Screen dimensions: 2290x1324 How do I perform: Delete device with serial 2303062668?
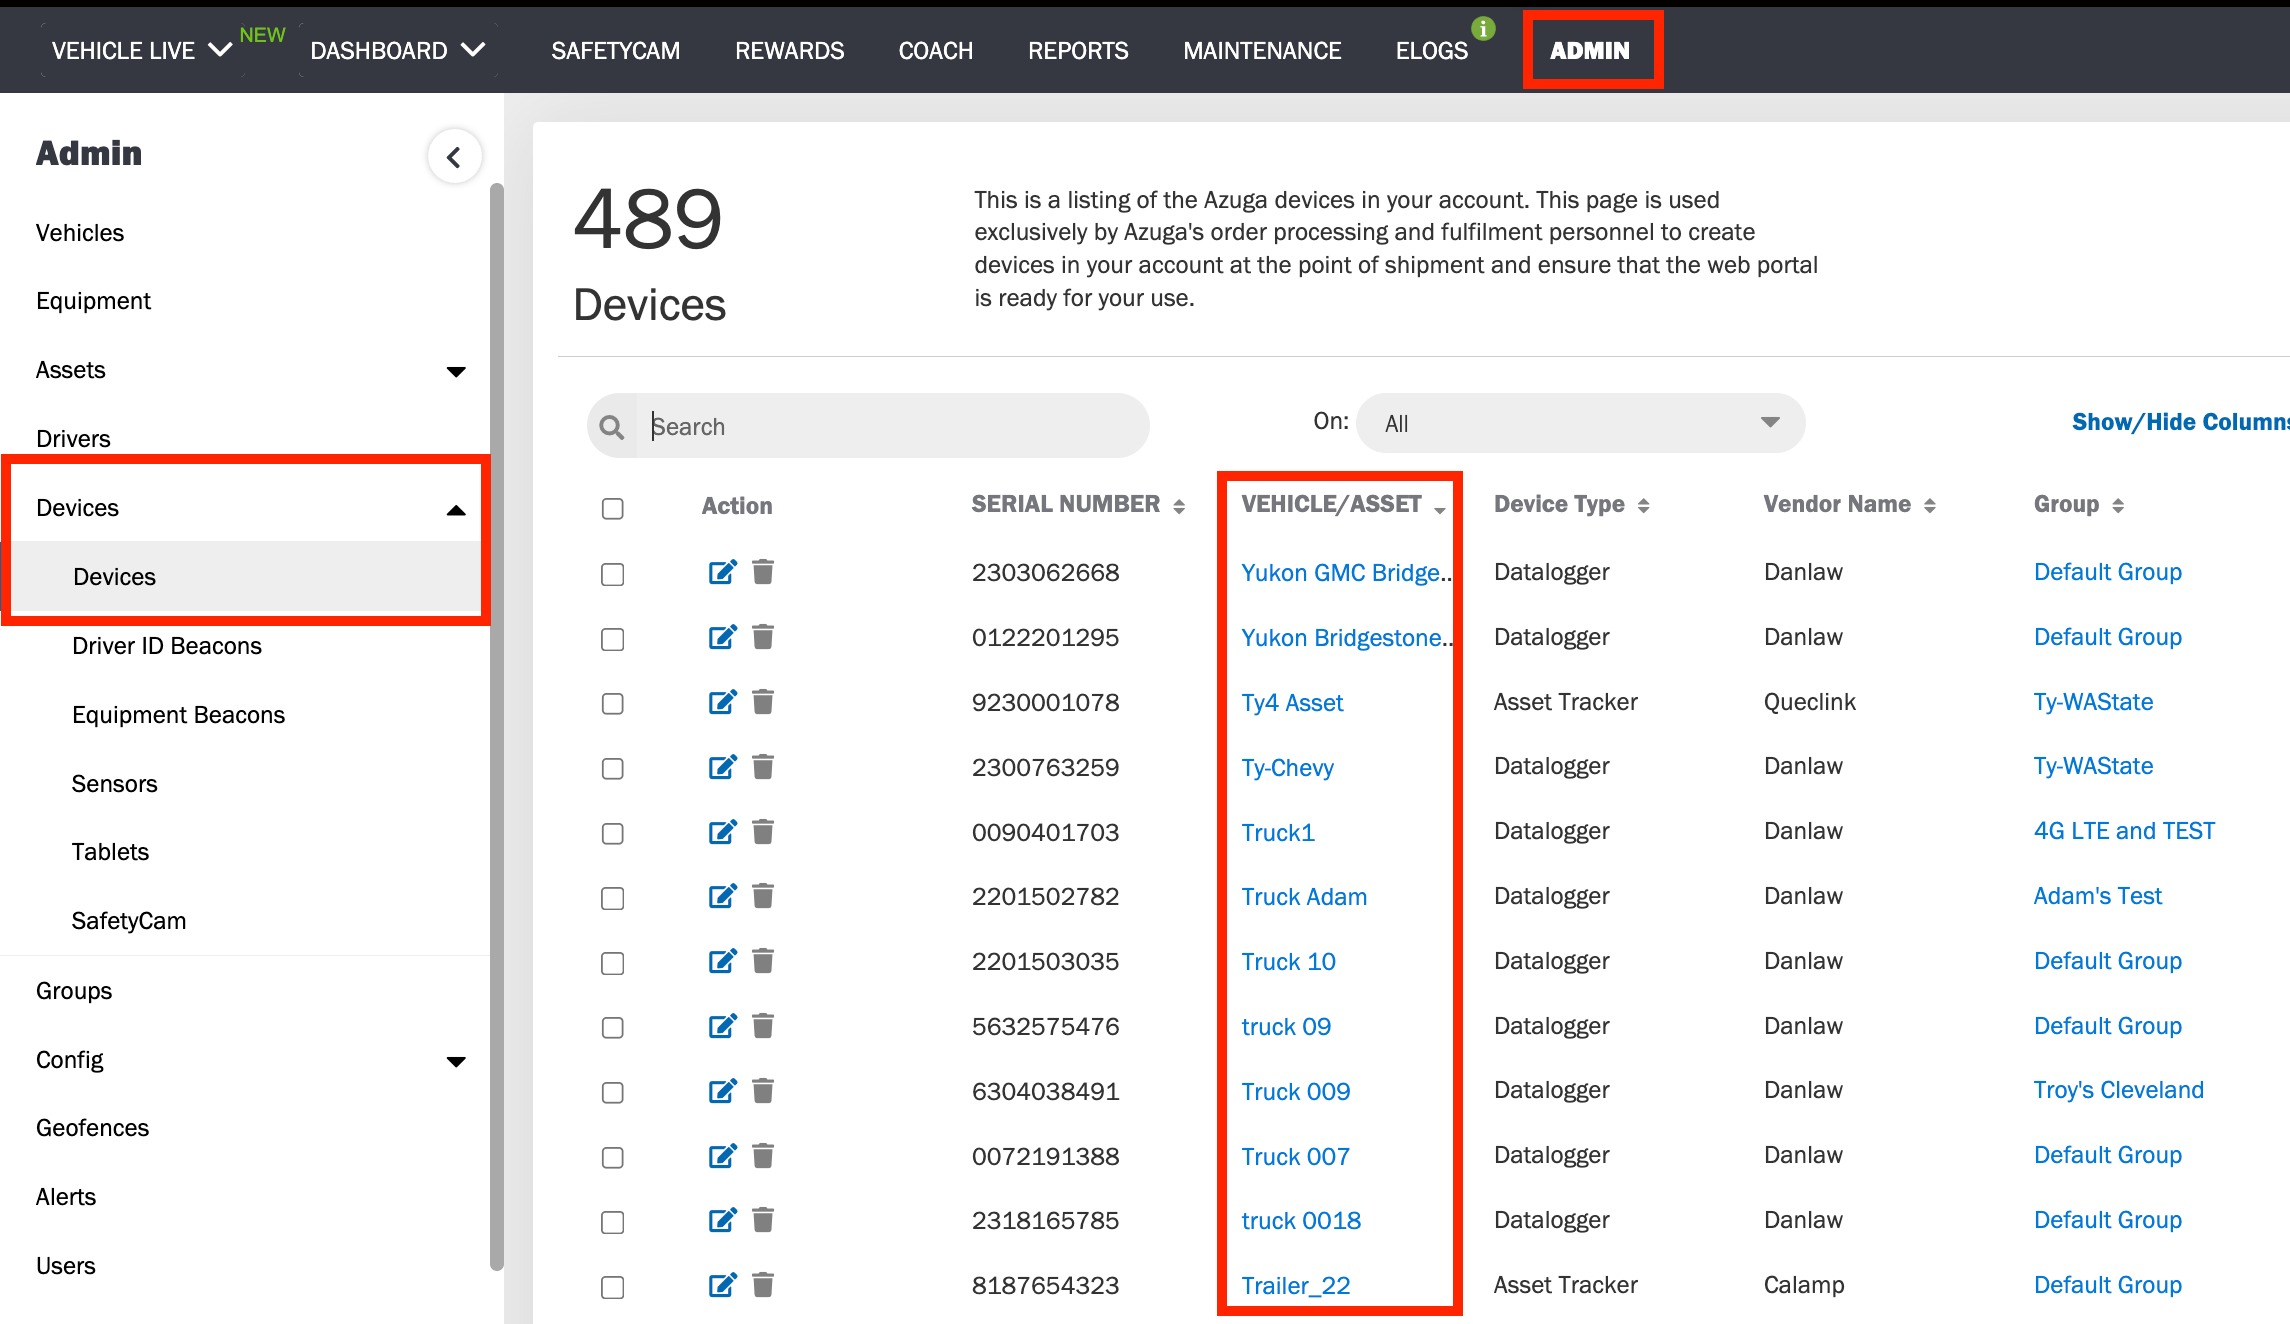pyautogui.click(x=763, y=572)
